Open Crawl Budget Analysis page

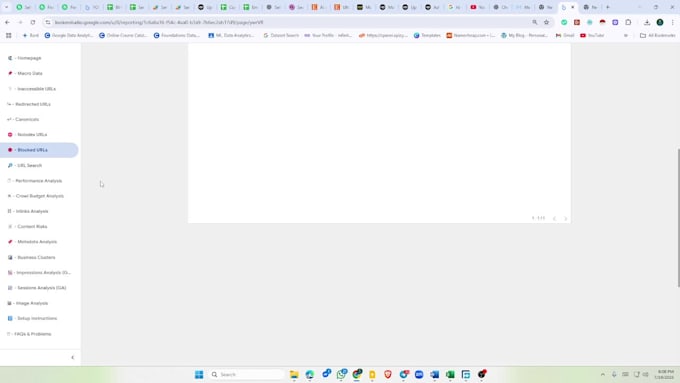(x=36, y=196)
